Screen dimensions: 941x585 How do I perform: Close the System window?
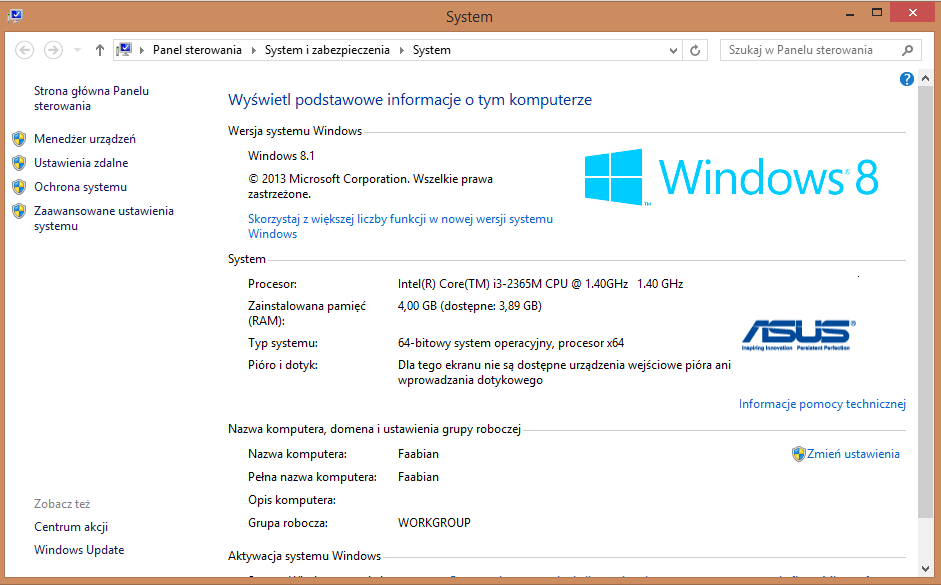tap(913, 13)
